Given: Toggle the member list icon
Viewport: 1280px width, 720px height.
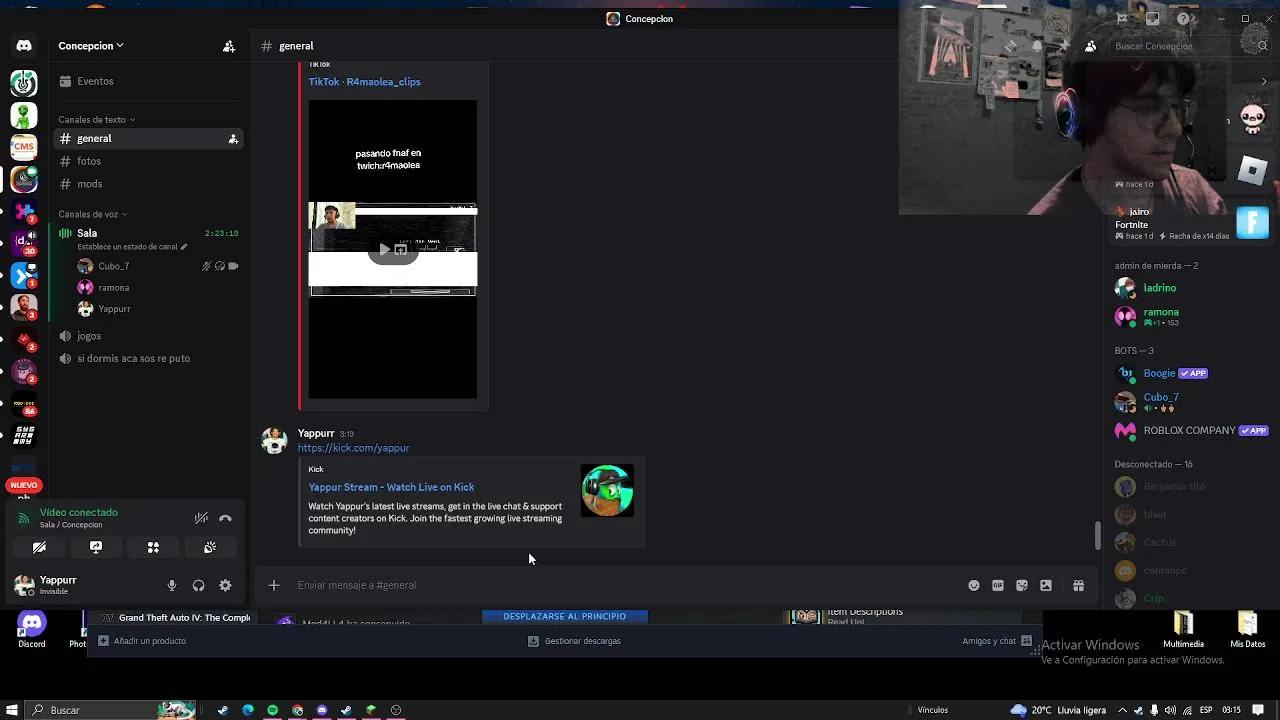Looking at the screenshot, I should 1090,46.
